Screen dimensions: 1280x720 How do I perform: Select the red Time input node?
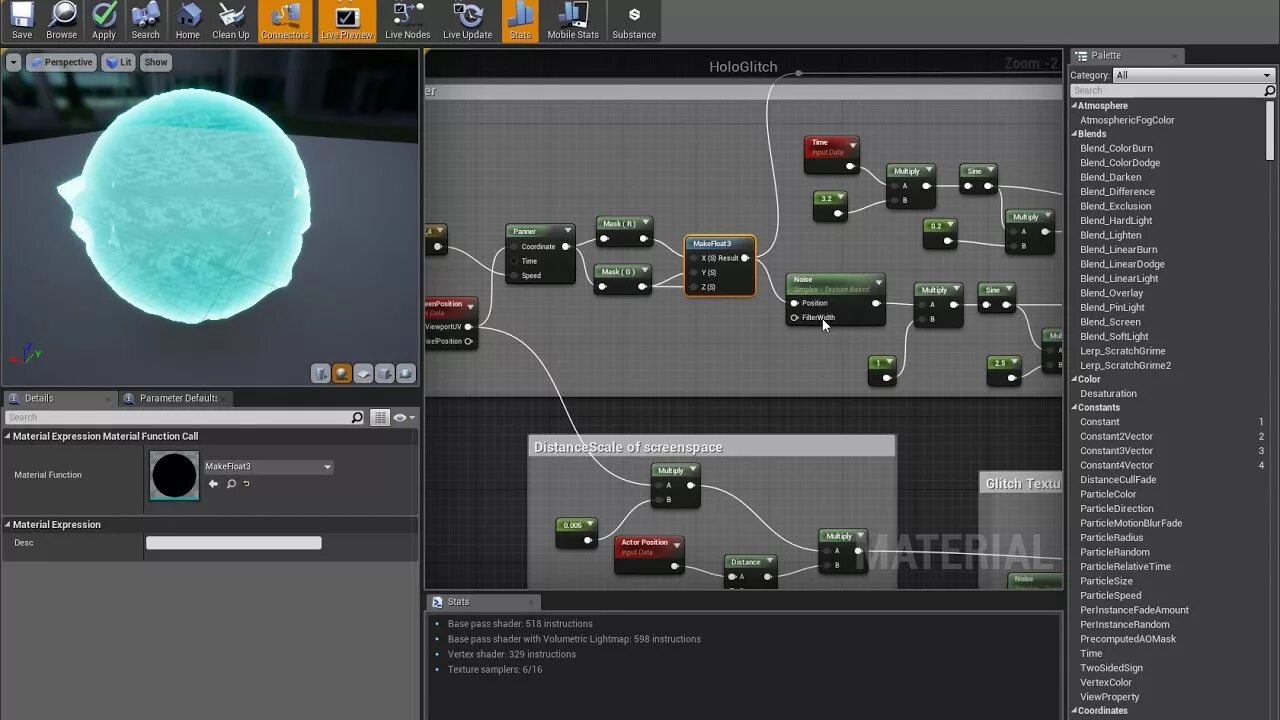point(831,154)
